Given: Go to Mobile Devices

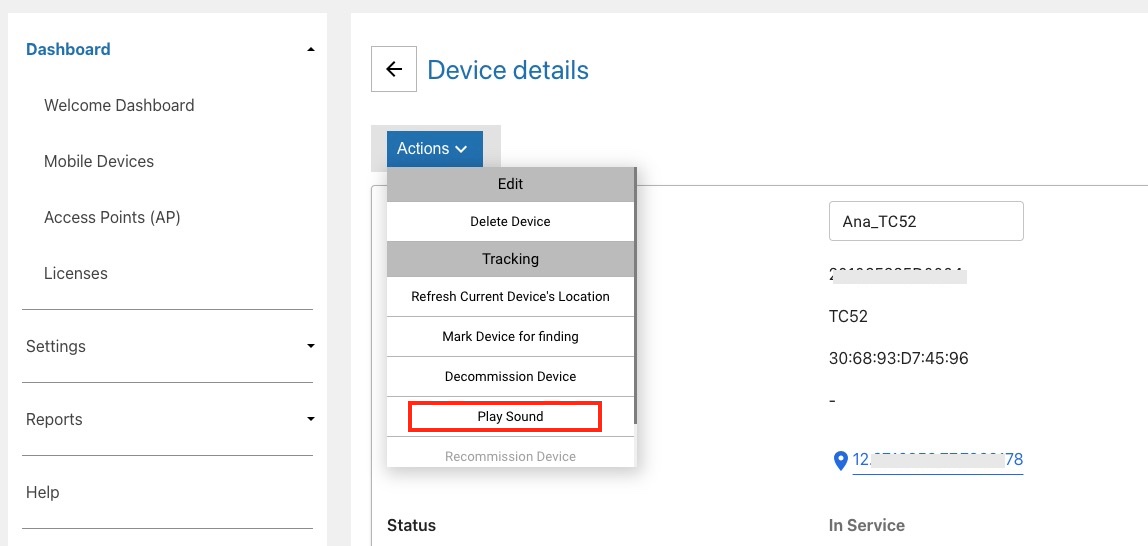Looking at the screenshot, I should point(99,161).
